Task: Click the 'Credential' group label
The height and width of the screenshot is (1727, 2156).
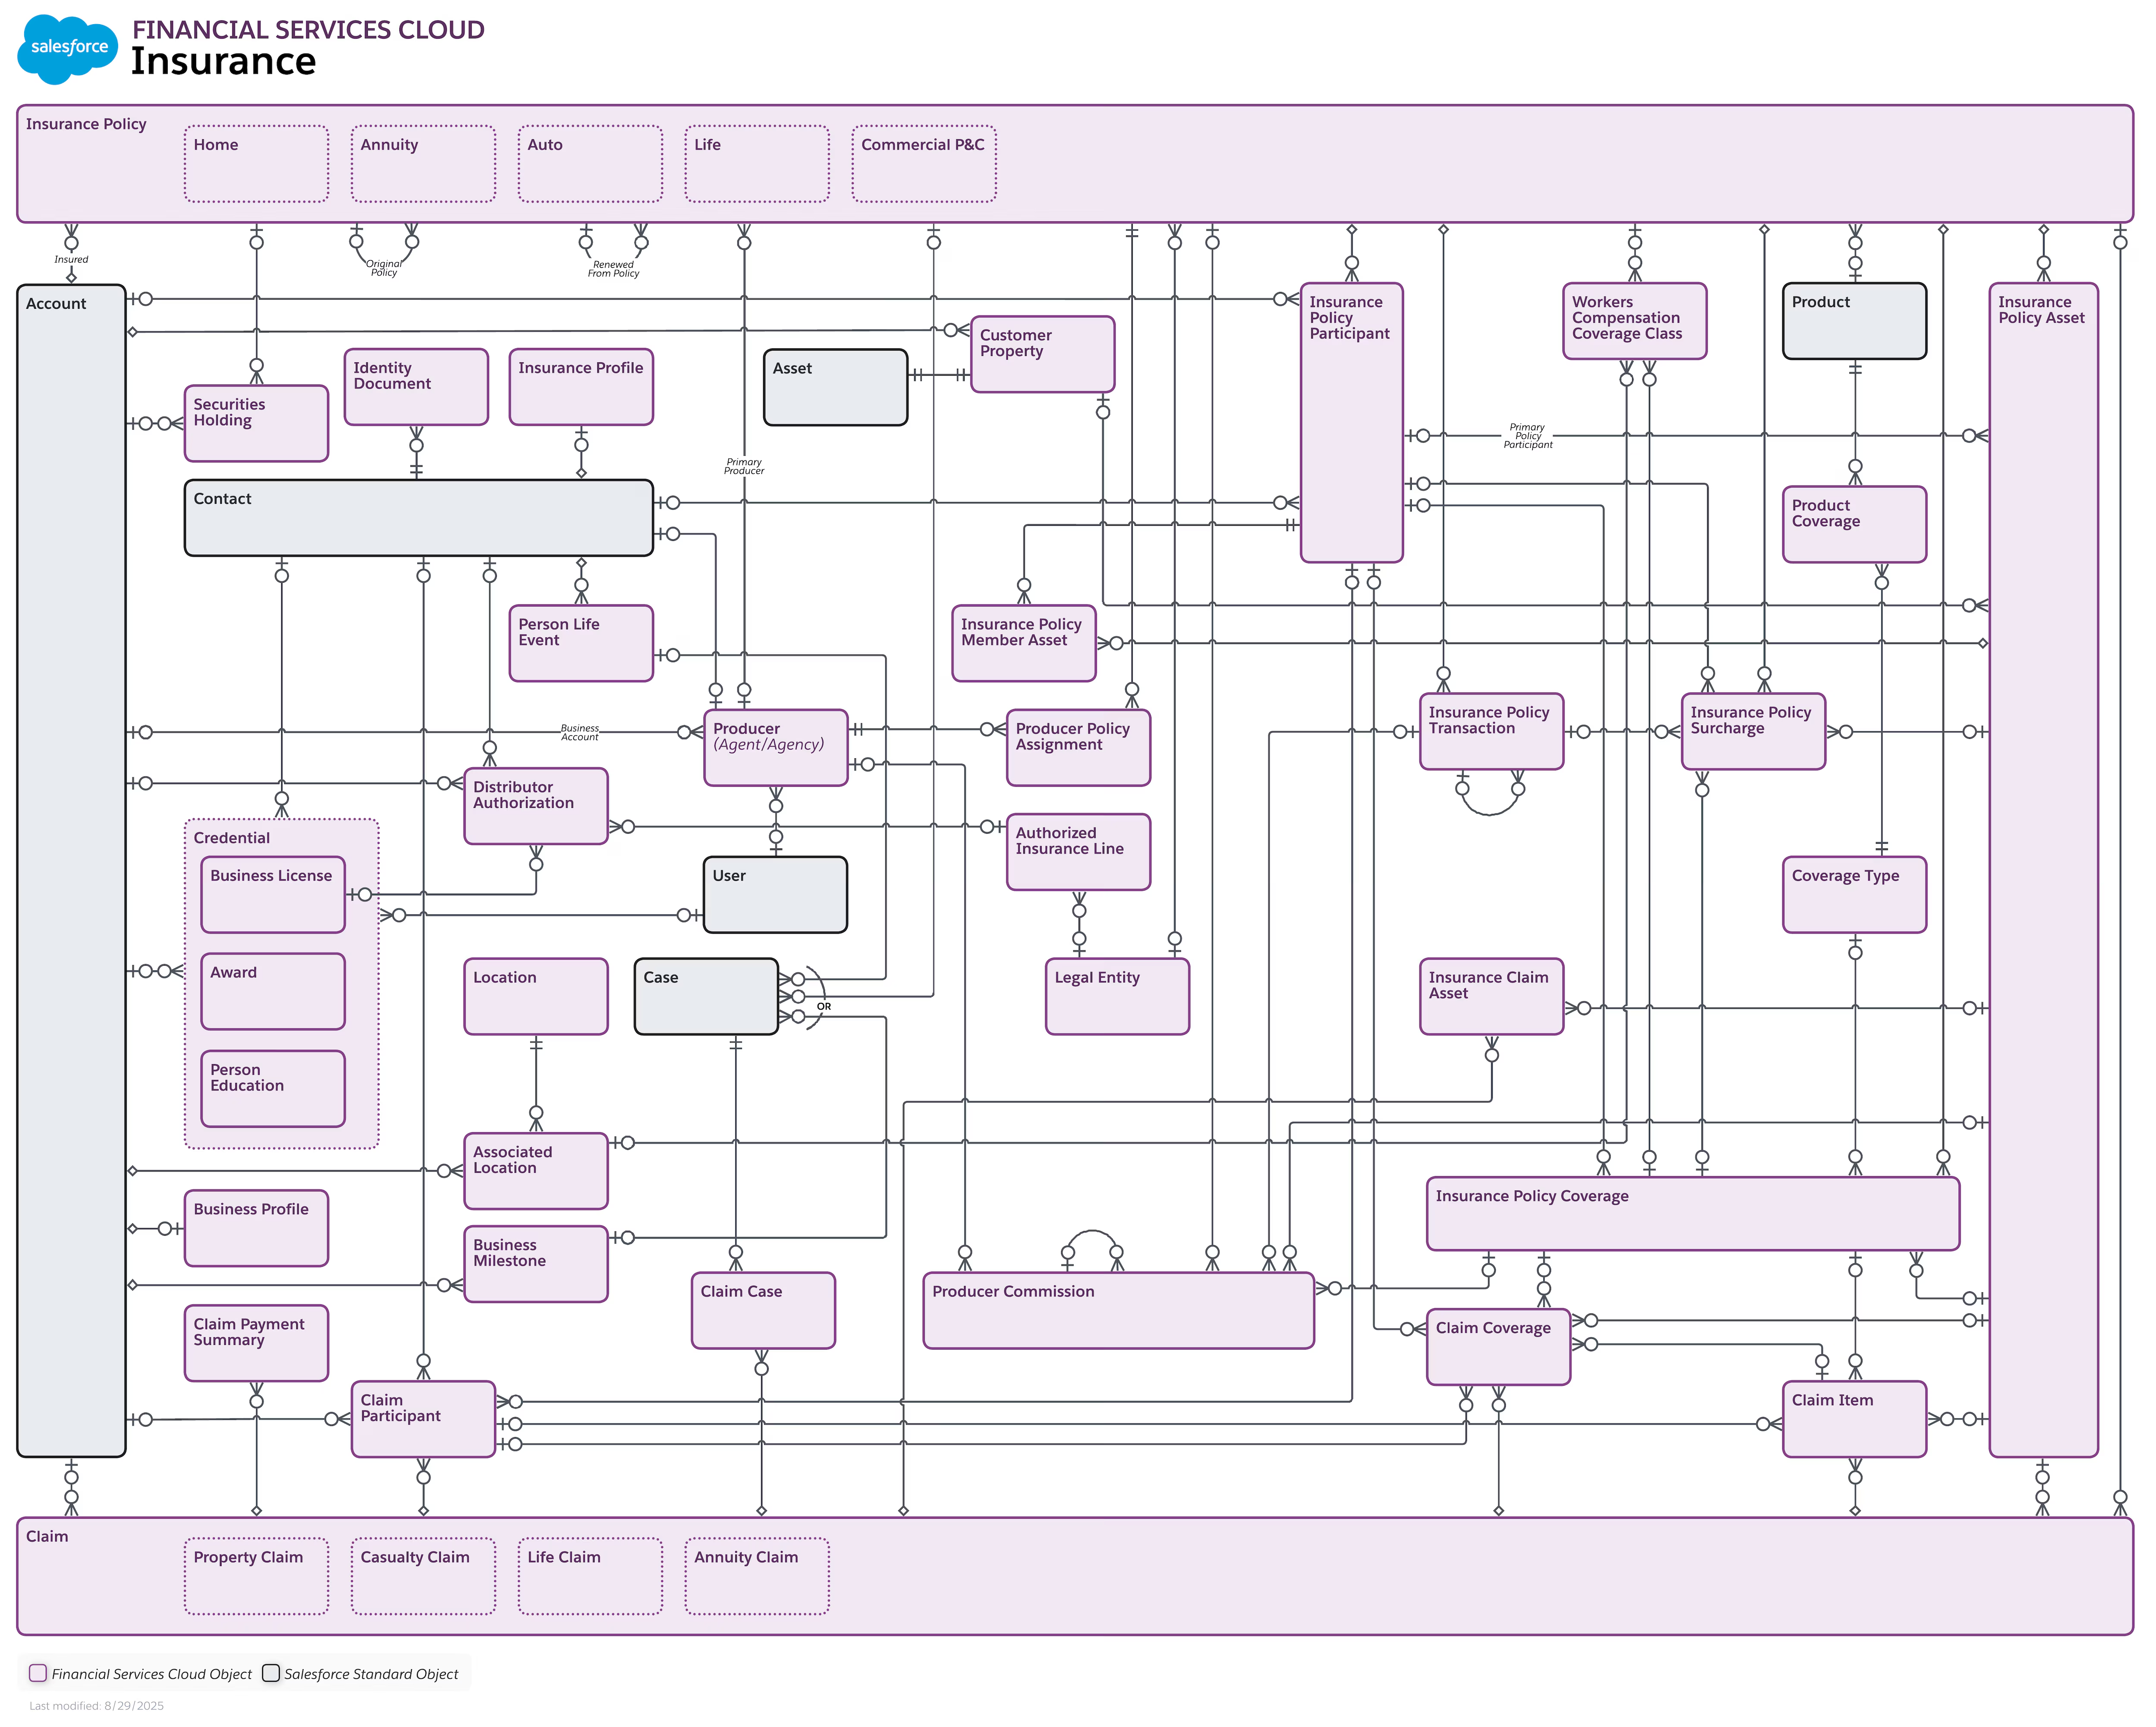Action: tap(232, 838)
